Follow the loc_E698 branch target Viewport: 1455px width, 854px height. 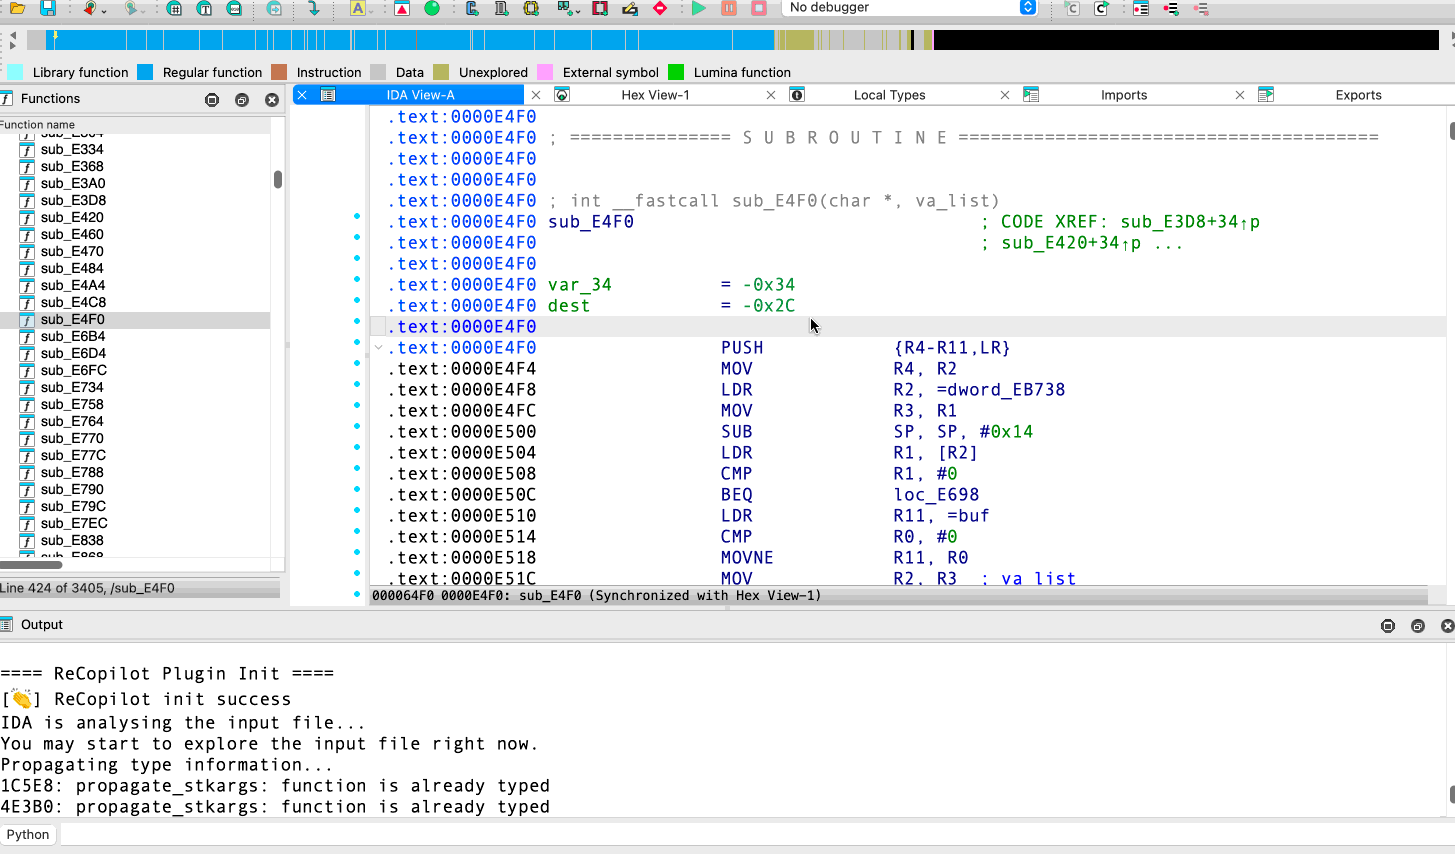[936, 495]
